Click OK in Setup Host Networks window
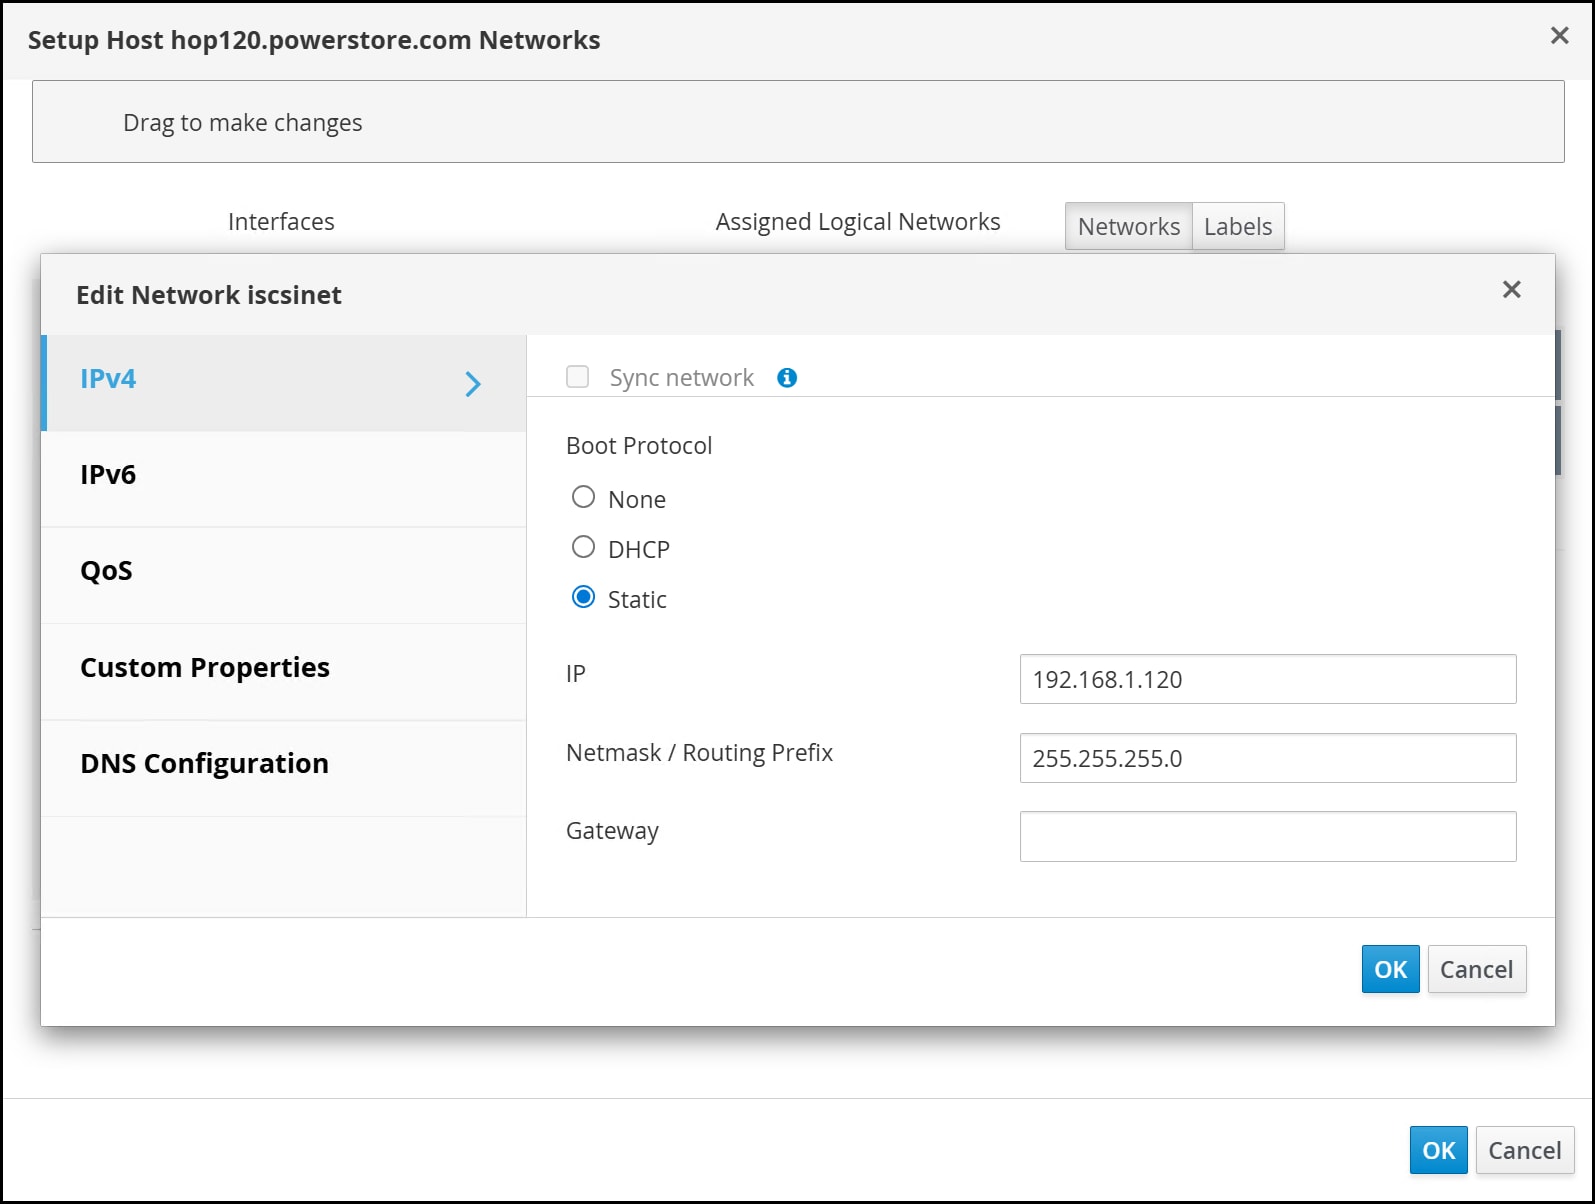 click(1439, 1150)
